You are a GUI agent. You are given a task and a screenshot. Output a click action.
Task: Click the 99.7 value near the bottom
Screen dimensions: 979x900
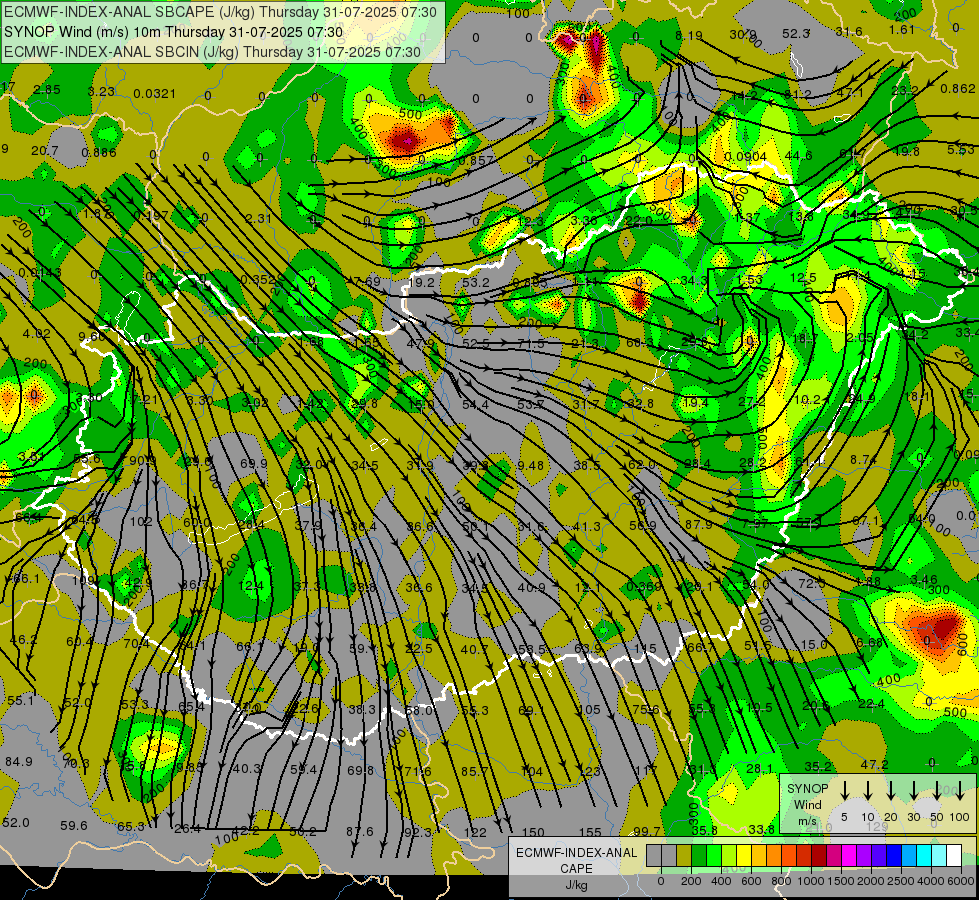(x=647, y=831)
